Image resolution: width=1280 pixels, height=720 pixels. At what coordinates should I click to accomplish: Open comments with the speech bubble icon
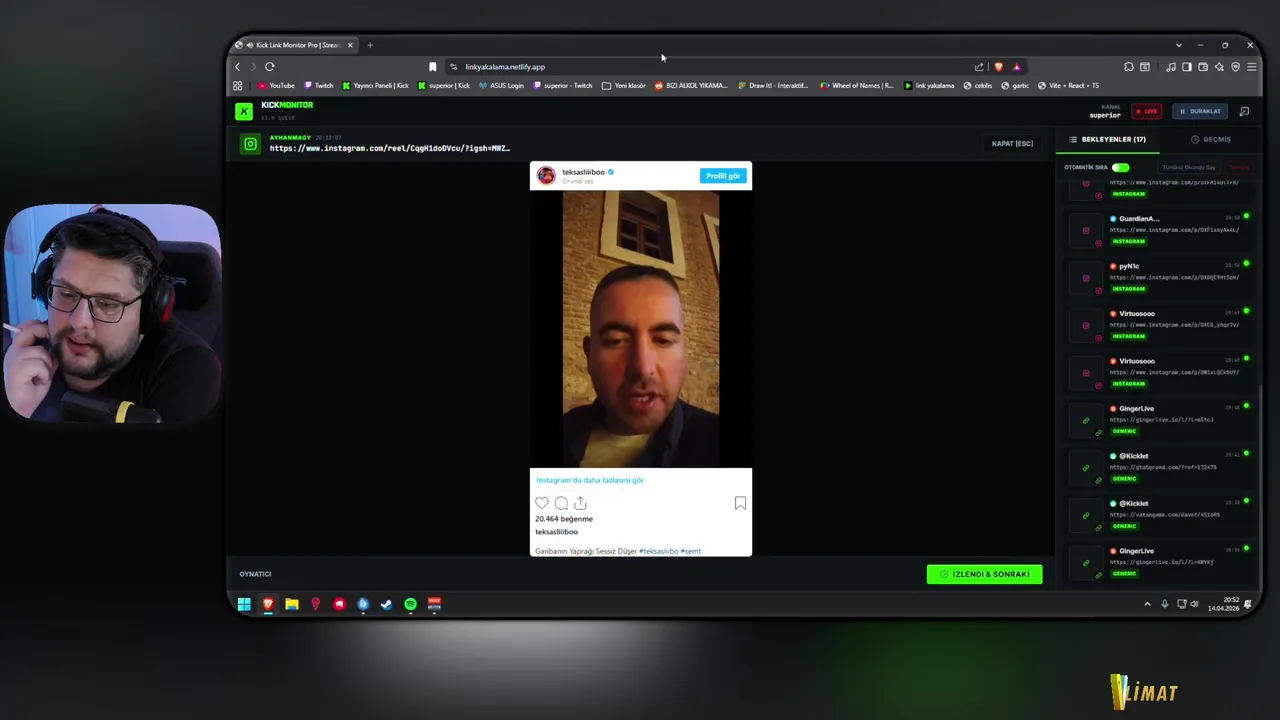pos(561,503)
